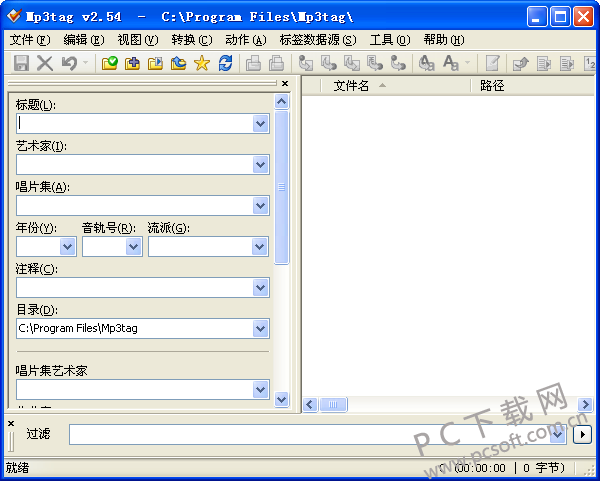Open the 编辑(E) menu

[83, 40]
